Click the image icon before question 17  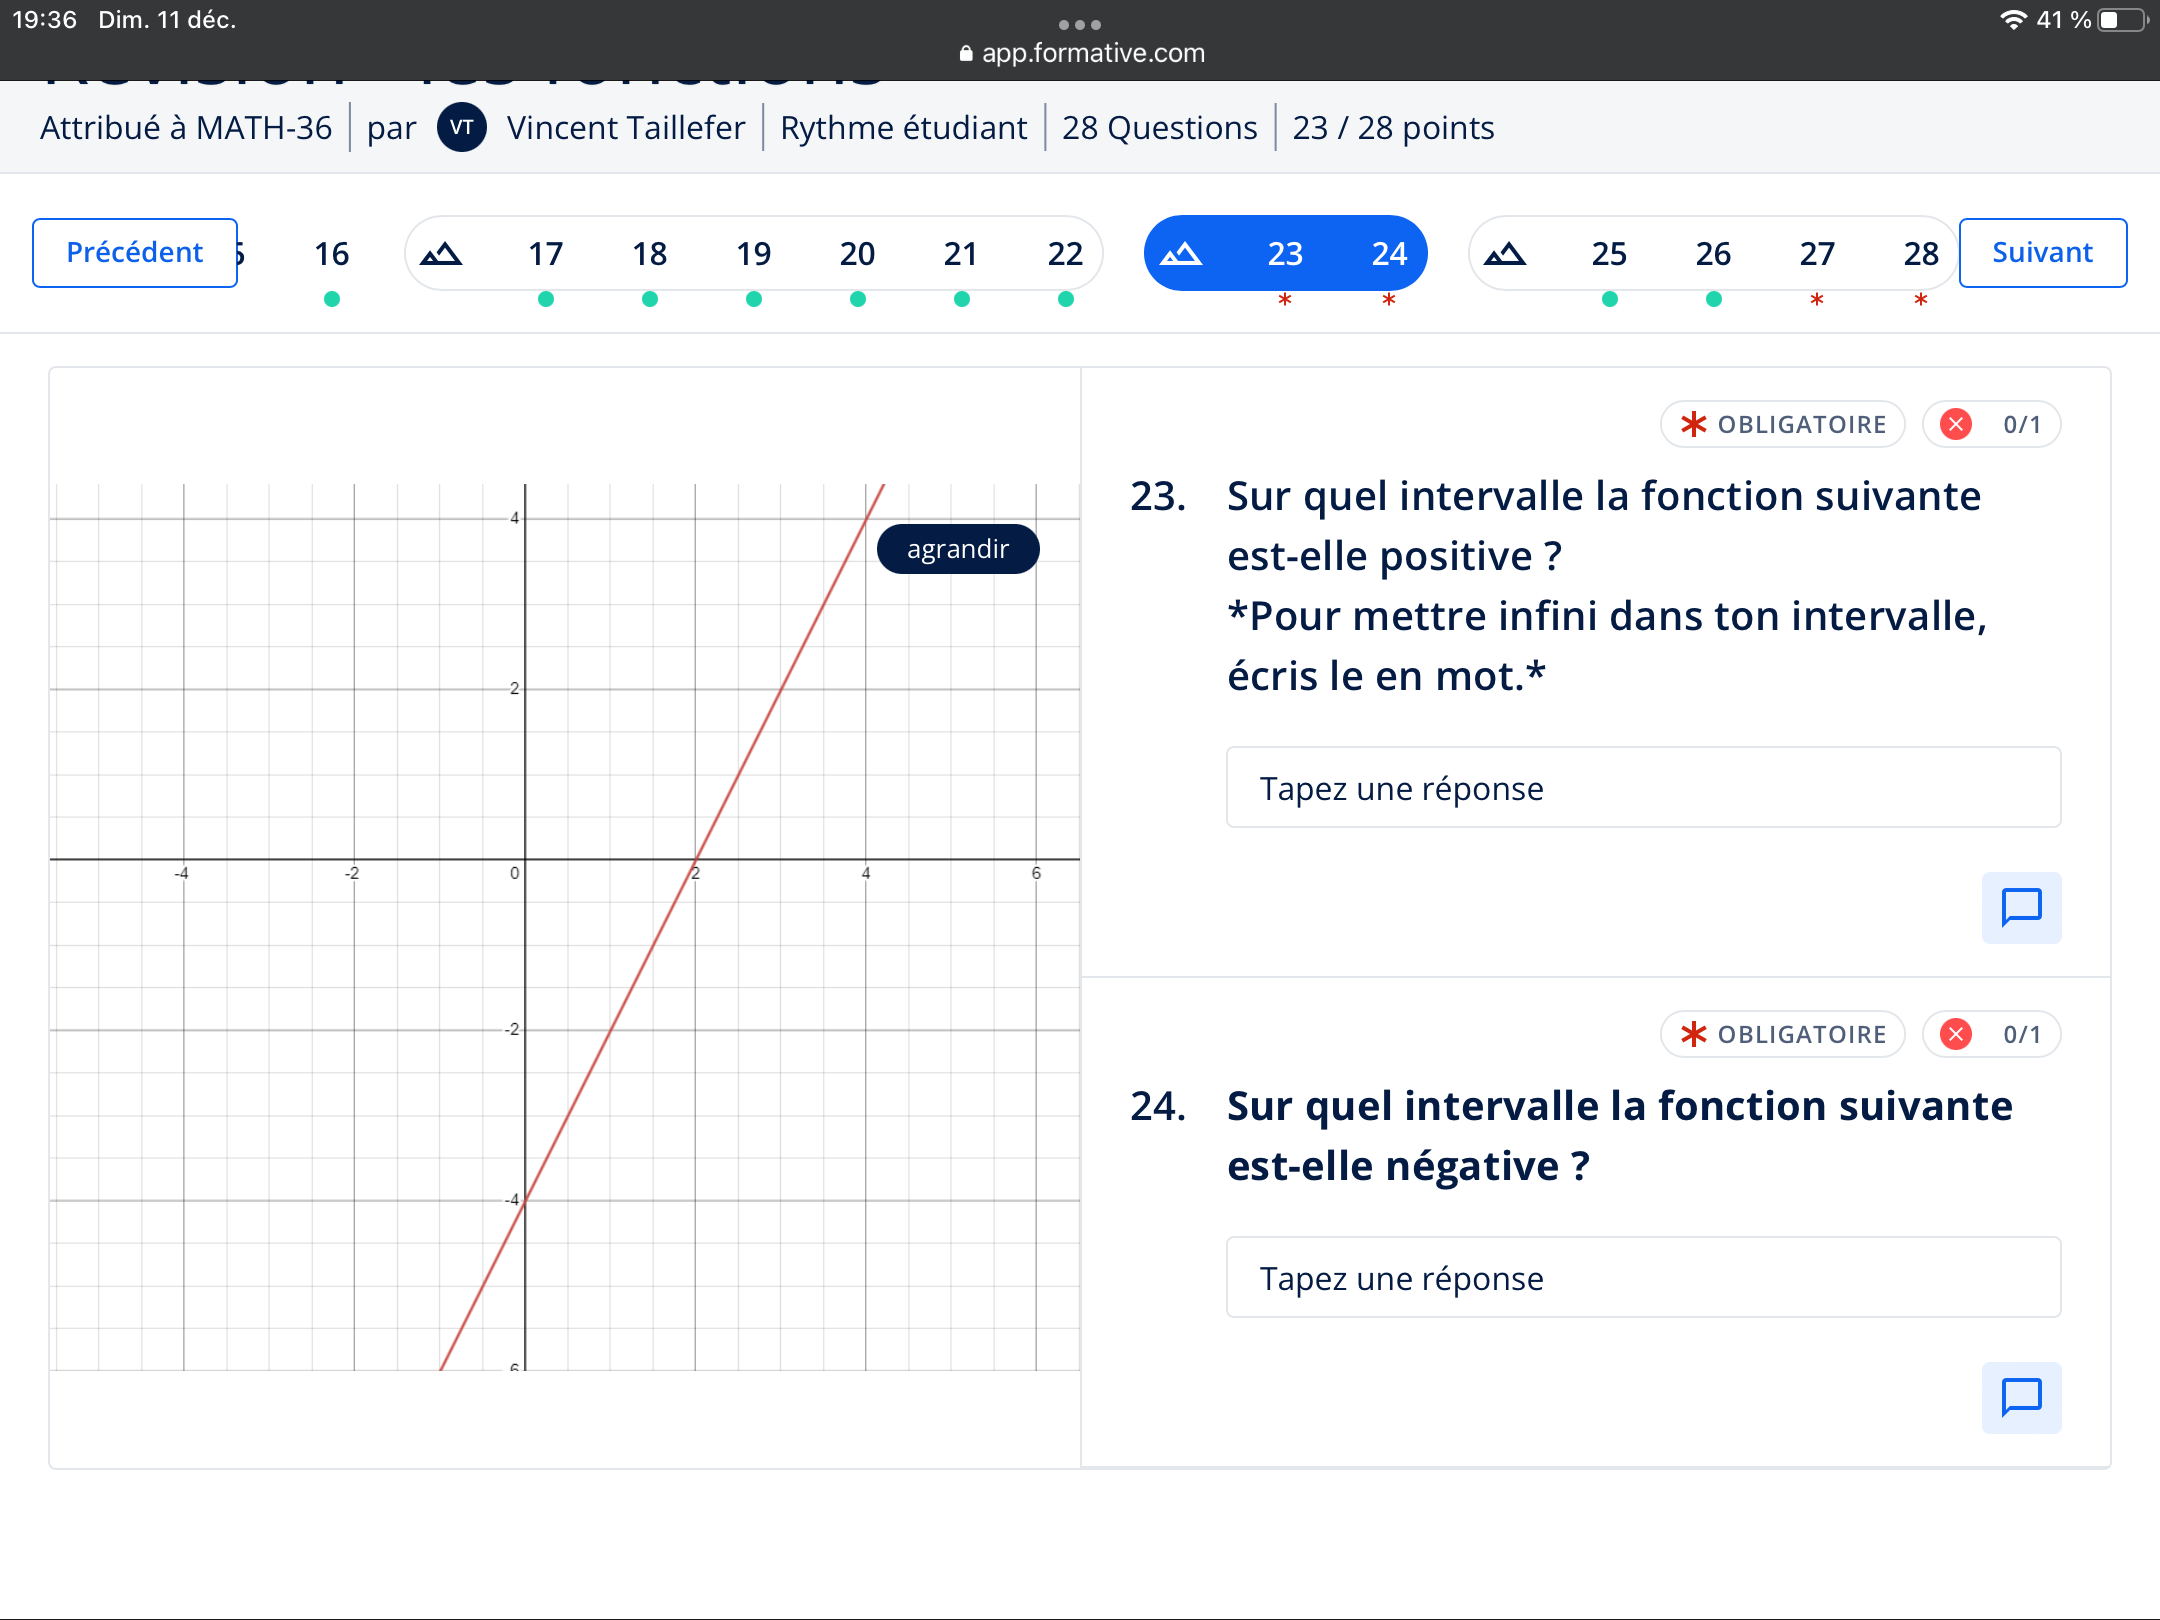[x=441, y=254]
